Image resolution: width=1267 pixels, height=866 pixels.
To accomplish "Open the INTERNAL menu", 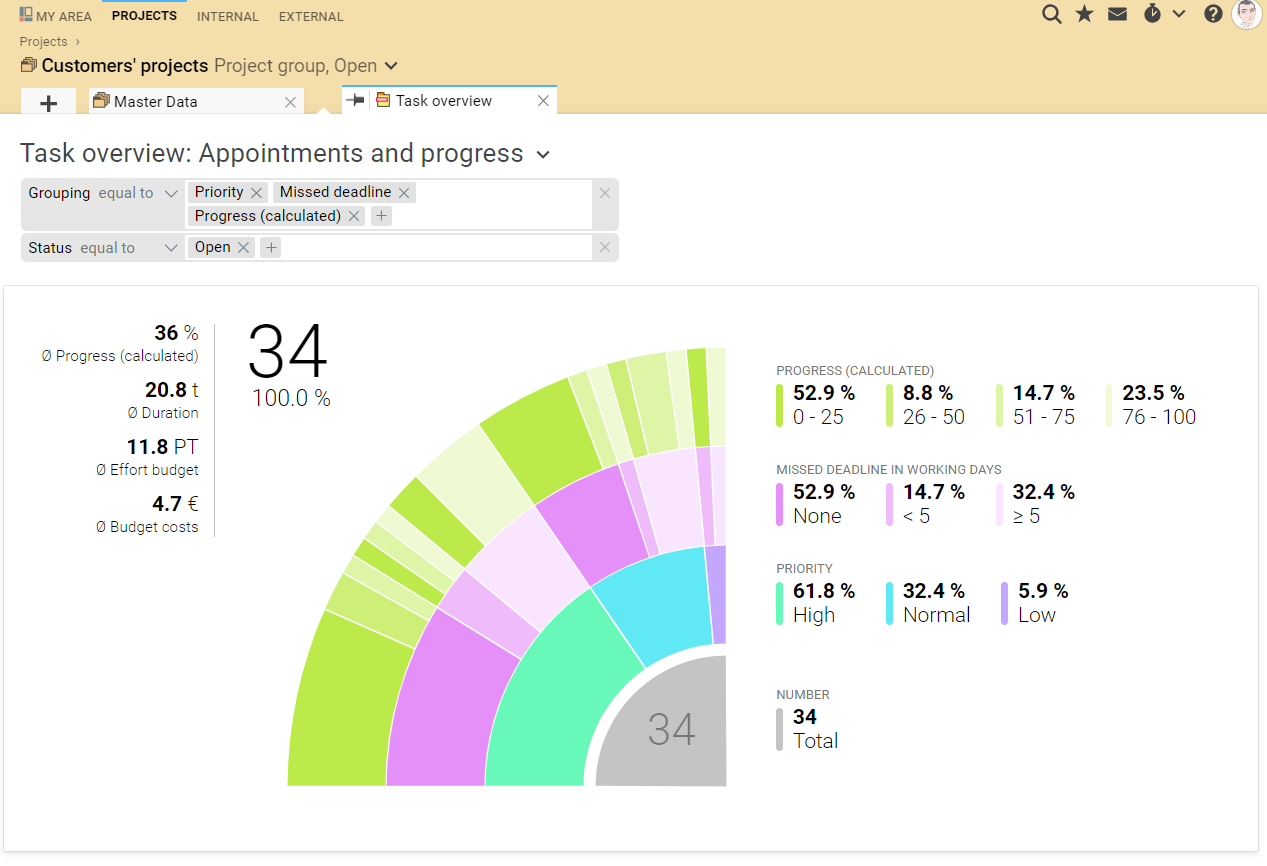I will (228, 17).
